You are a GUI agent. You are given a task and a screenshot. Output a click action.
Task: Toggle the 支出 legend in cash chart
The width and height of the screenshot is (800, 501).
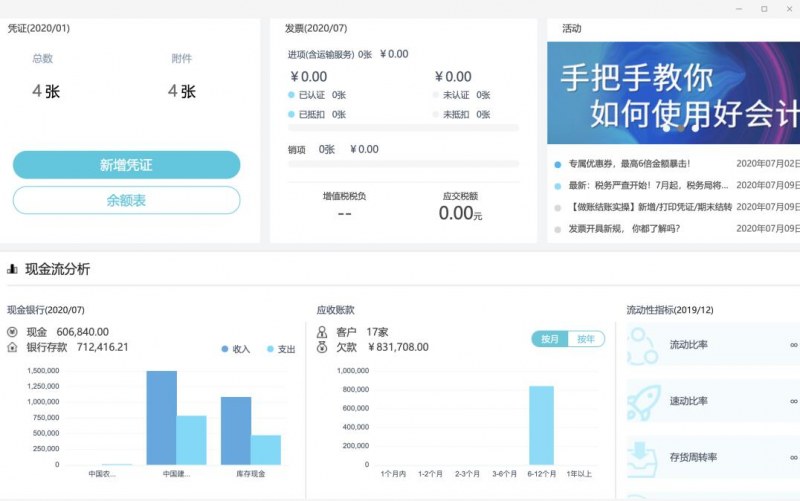[x=281, y=349]
